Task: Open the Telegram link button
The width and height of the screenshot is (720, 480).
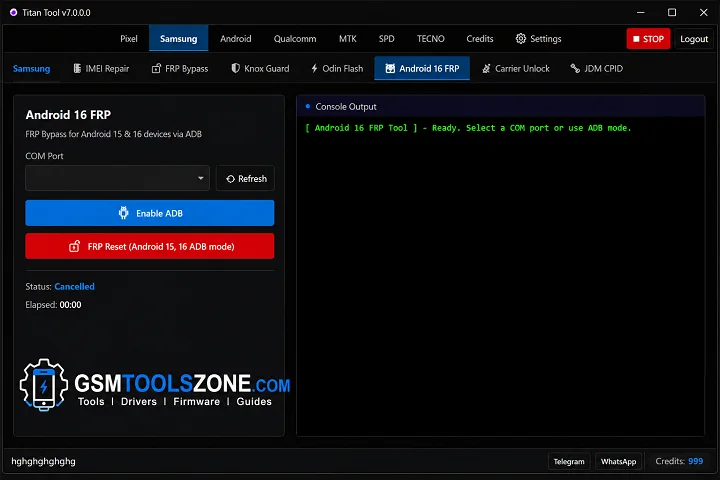Action: tap(569, 461)
